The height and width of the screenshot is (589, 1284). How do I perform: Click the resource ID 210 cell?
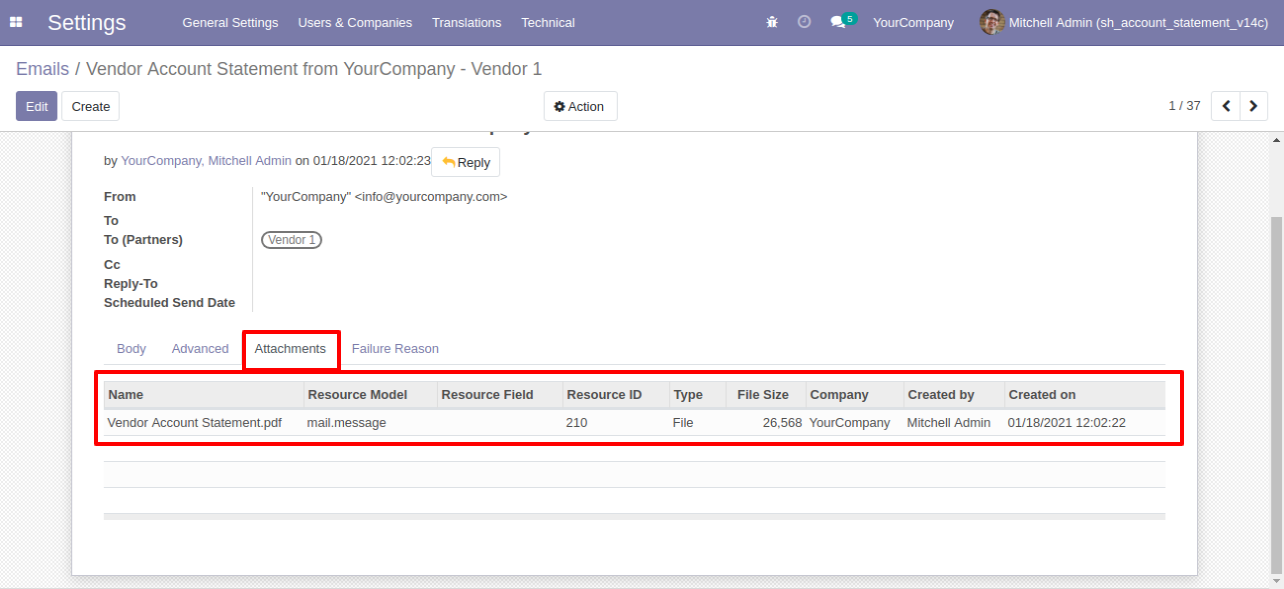tap(616, 423)
